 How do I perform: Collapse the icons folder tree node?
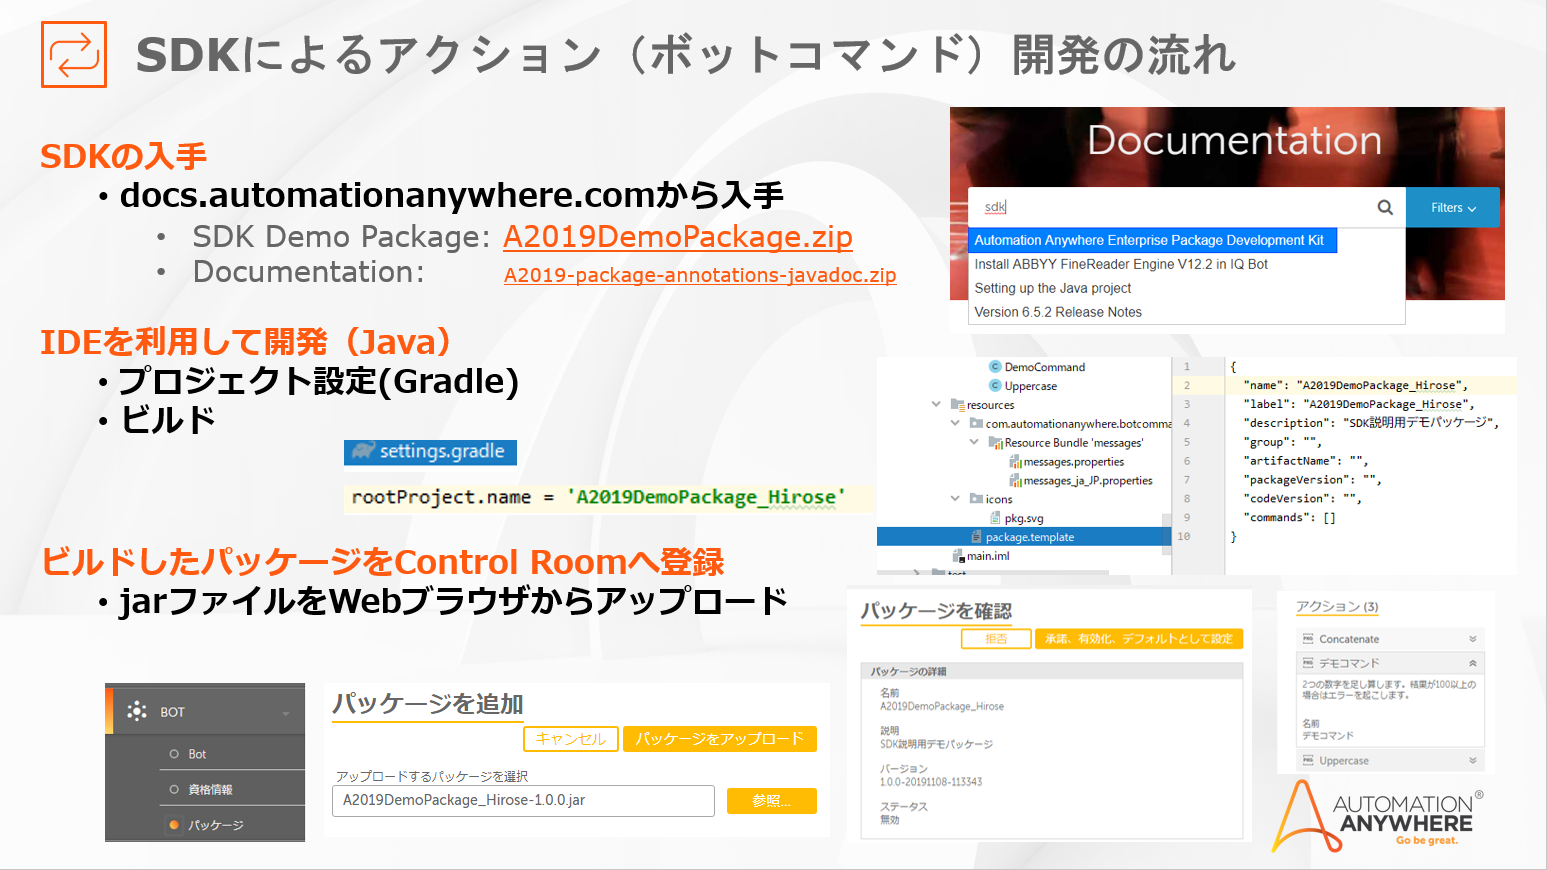point(955,498)
